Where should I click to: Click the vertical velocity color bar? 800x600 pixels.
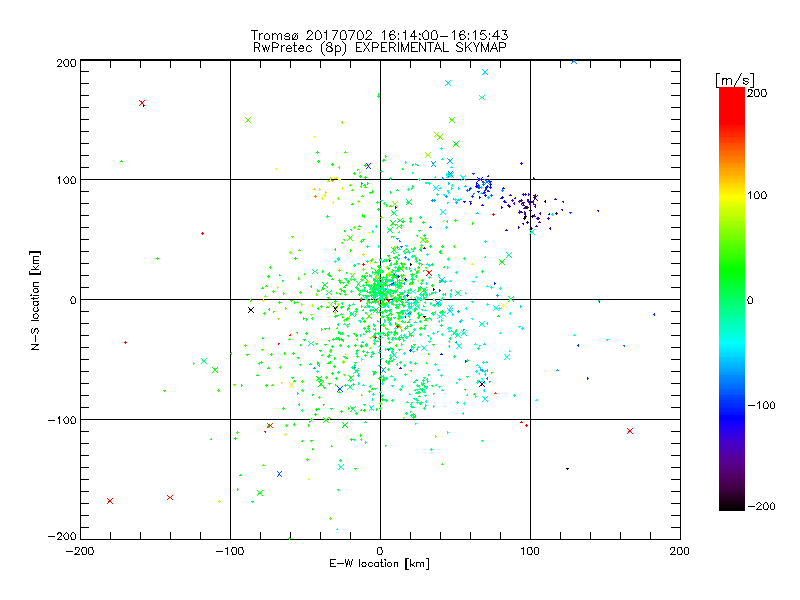pos(732,299)
